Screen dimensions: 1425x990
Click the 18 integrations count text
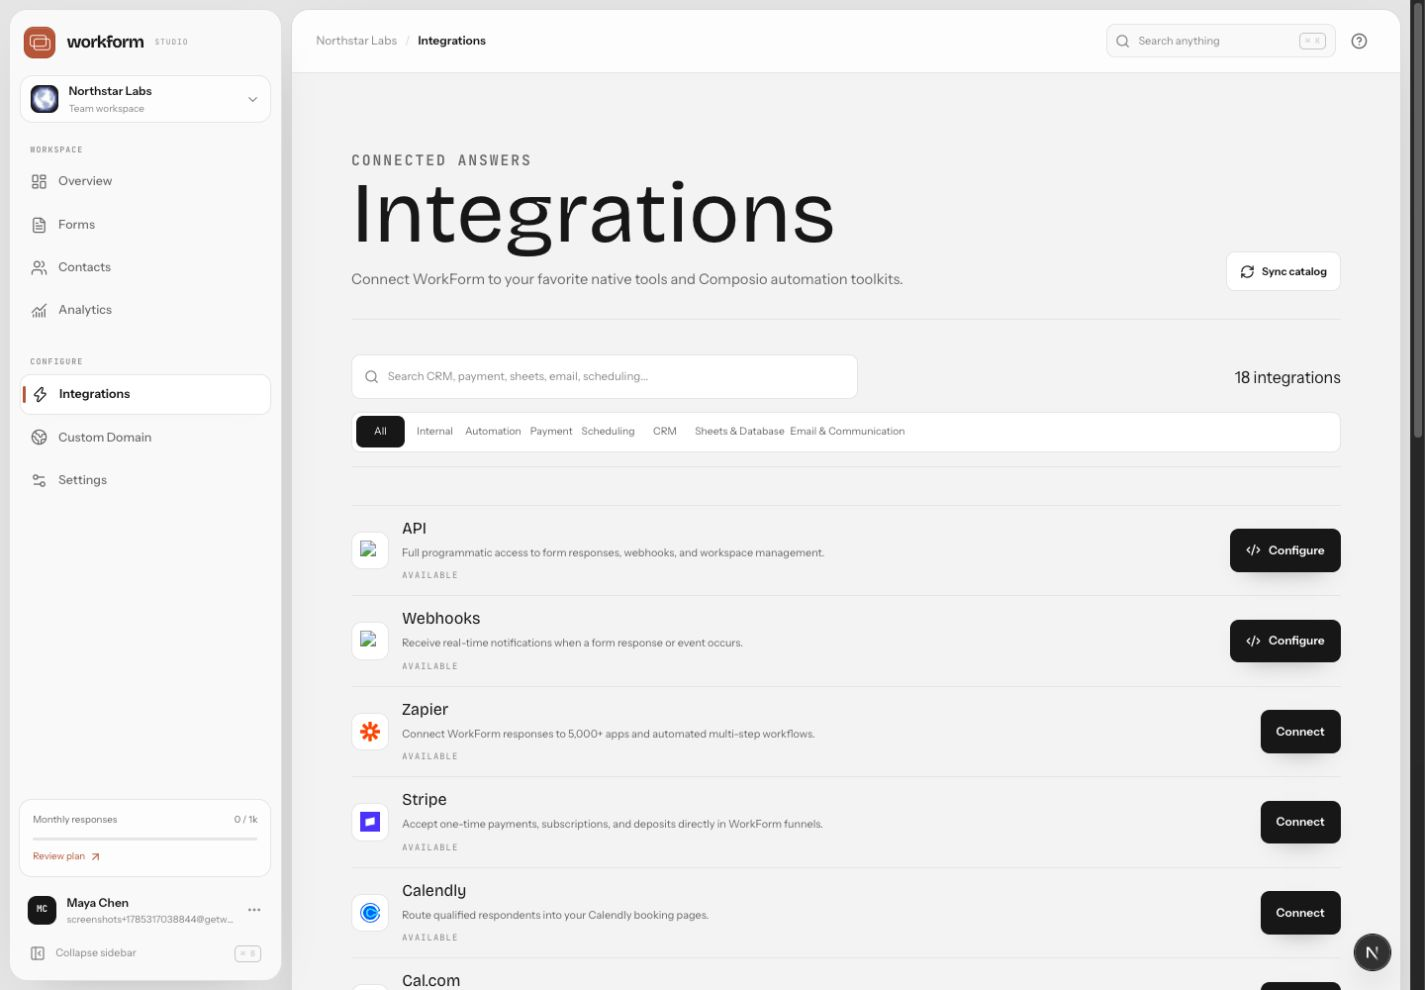click(1287, 378)
